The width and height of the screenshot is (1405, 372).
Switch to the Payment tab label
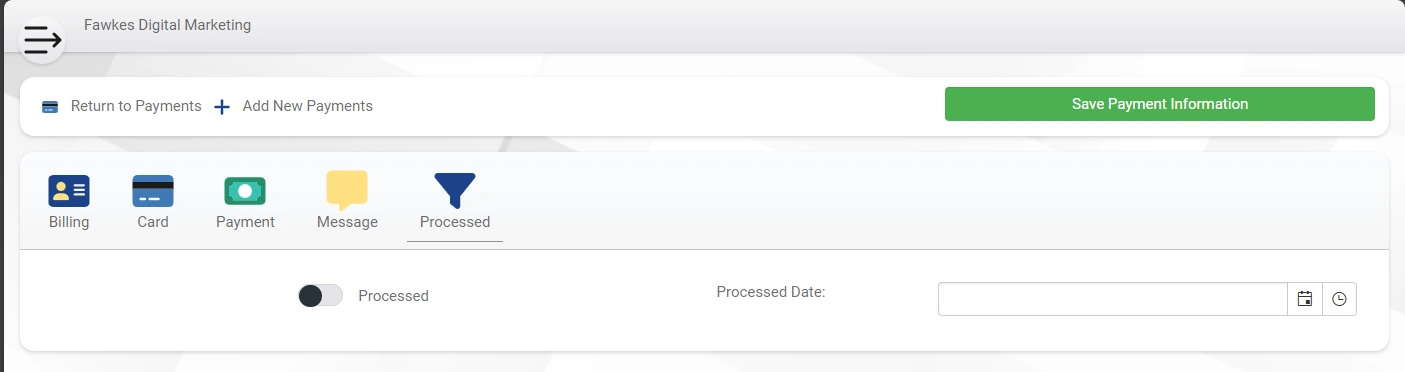[x=245, y=222]
